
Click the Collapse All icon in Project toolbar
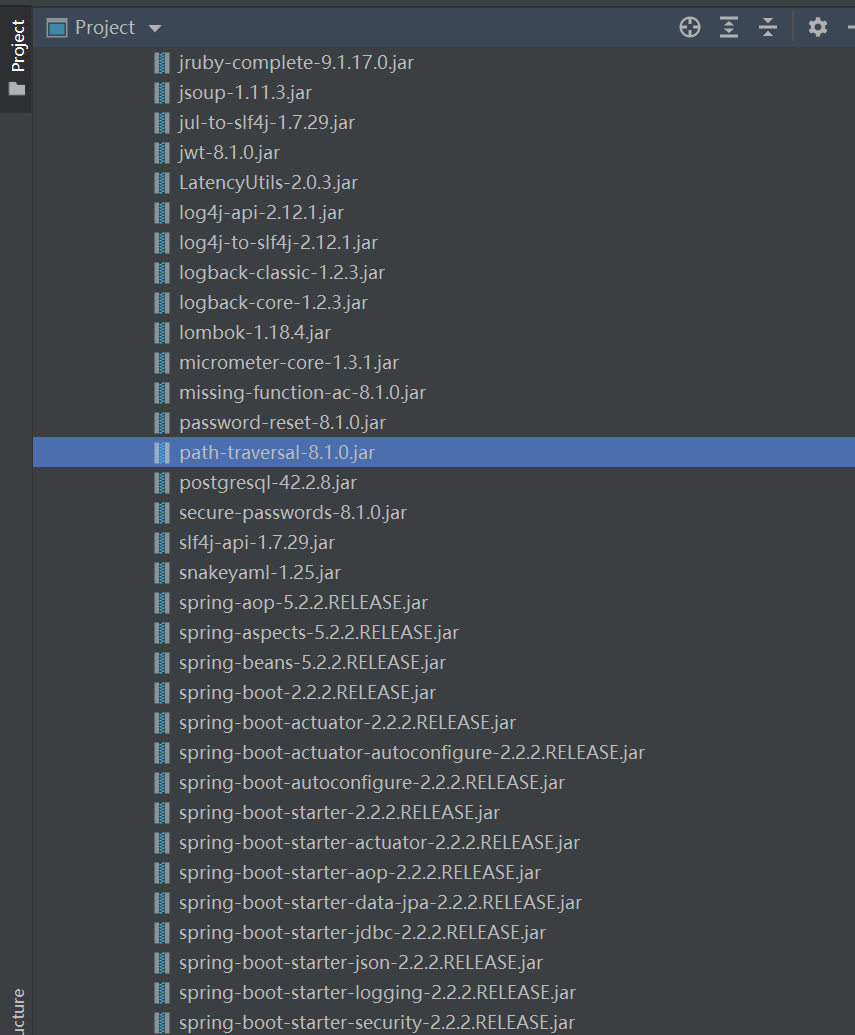[x=767, y=27]
